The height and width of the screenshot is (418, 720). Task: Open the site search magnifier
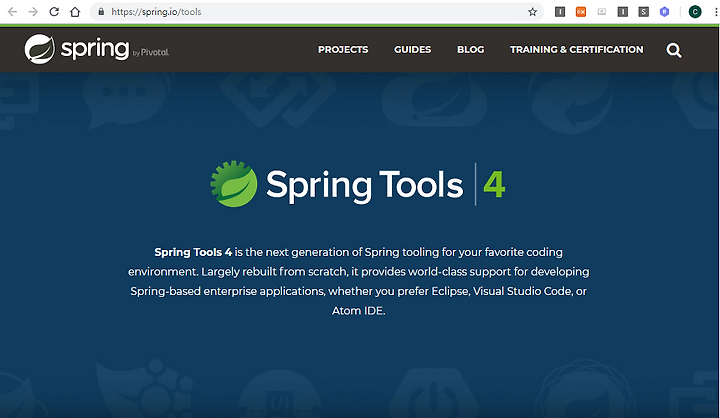(674, 50)
